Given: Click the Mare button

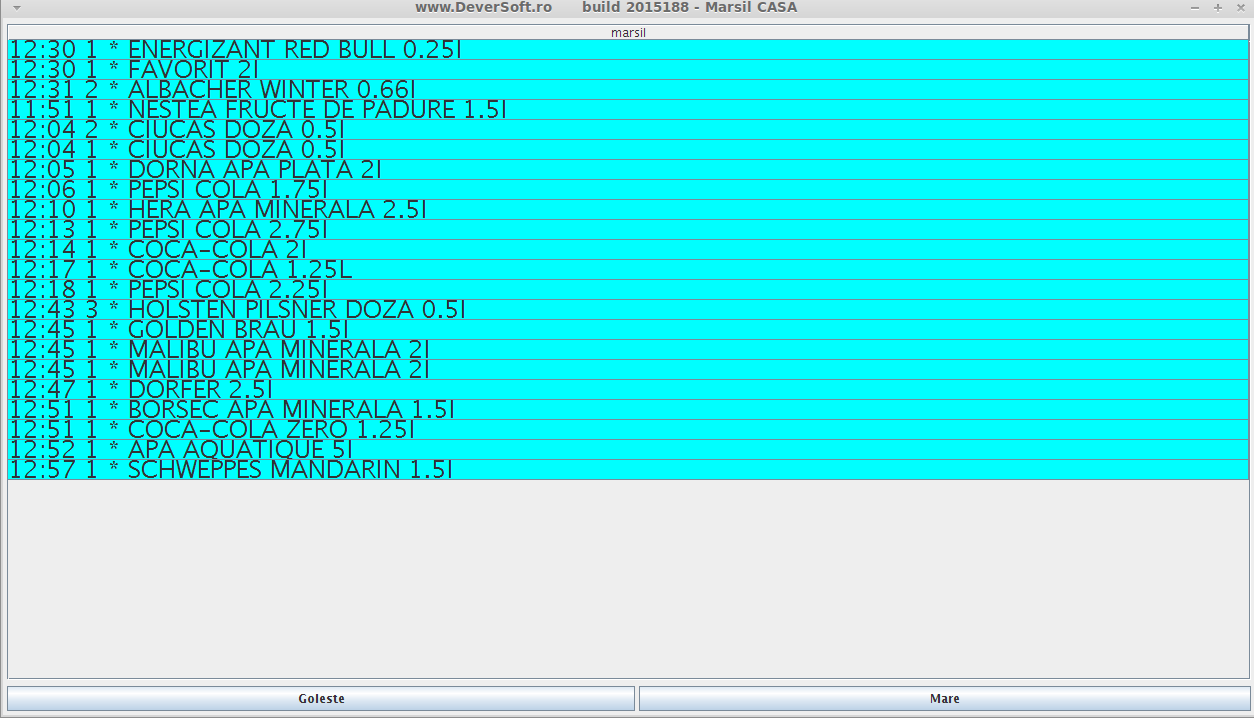Looking at the screenshot, I should (944, 698).
